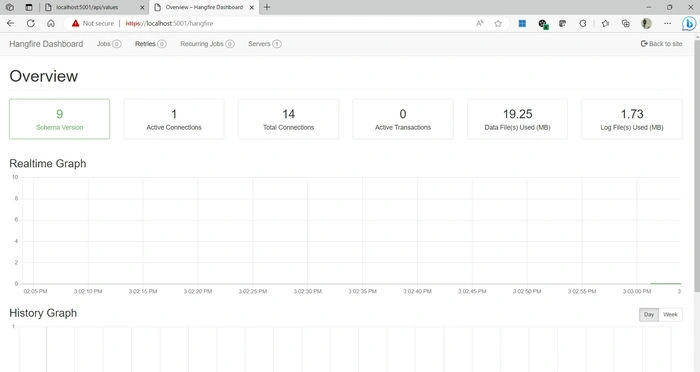Switch to localhost:5001/api/values tab

95,8
